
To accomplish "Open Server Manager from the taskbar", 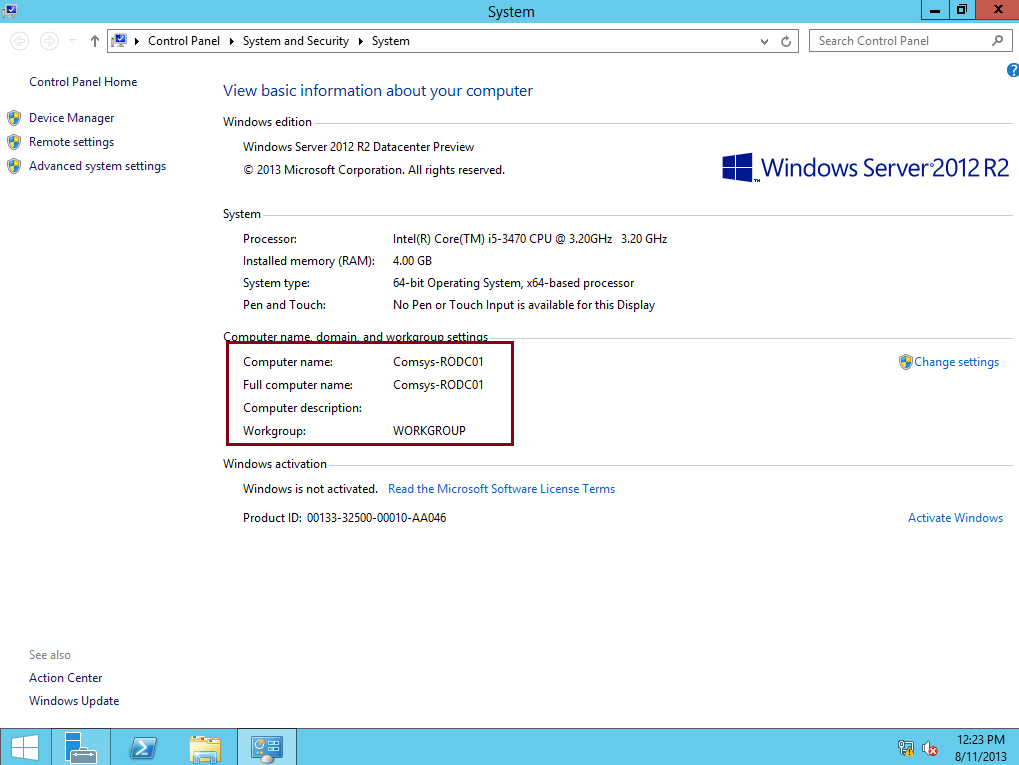I will pyautogui.click(x=80, y=747).
